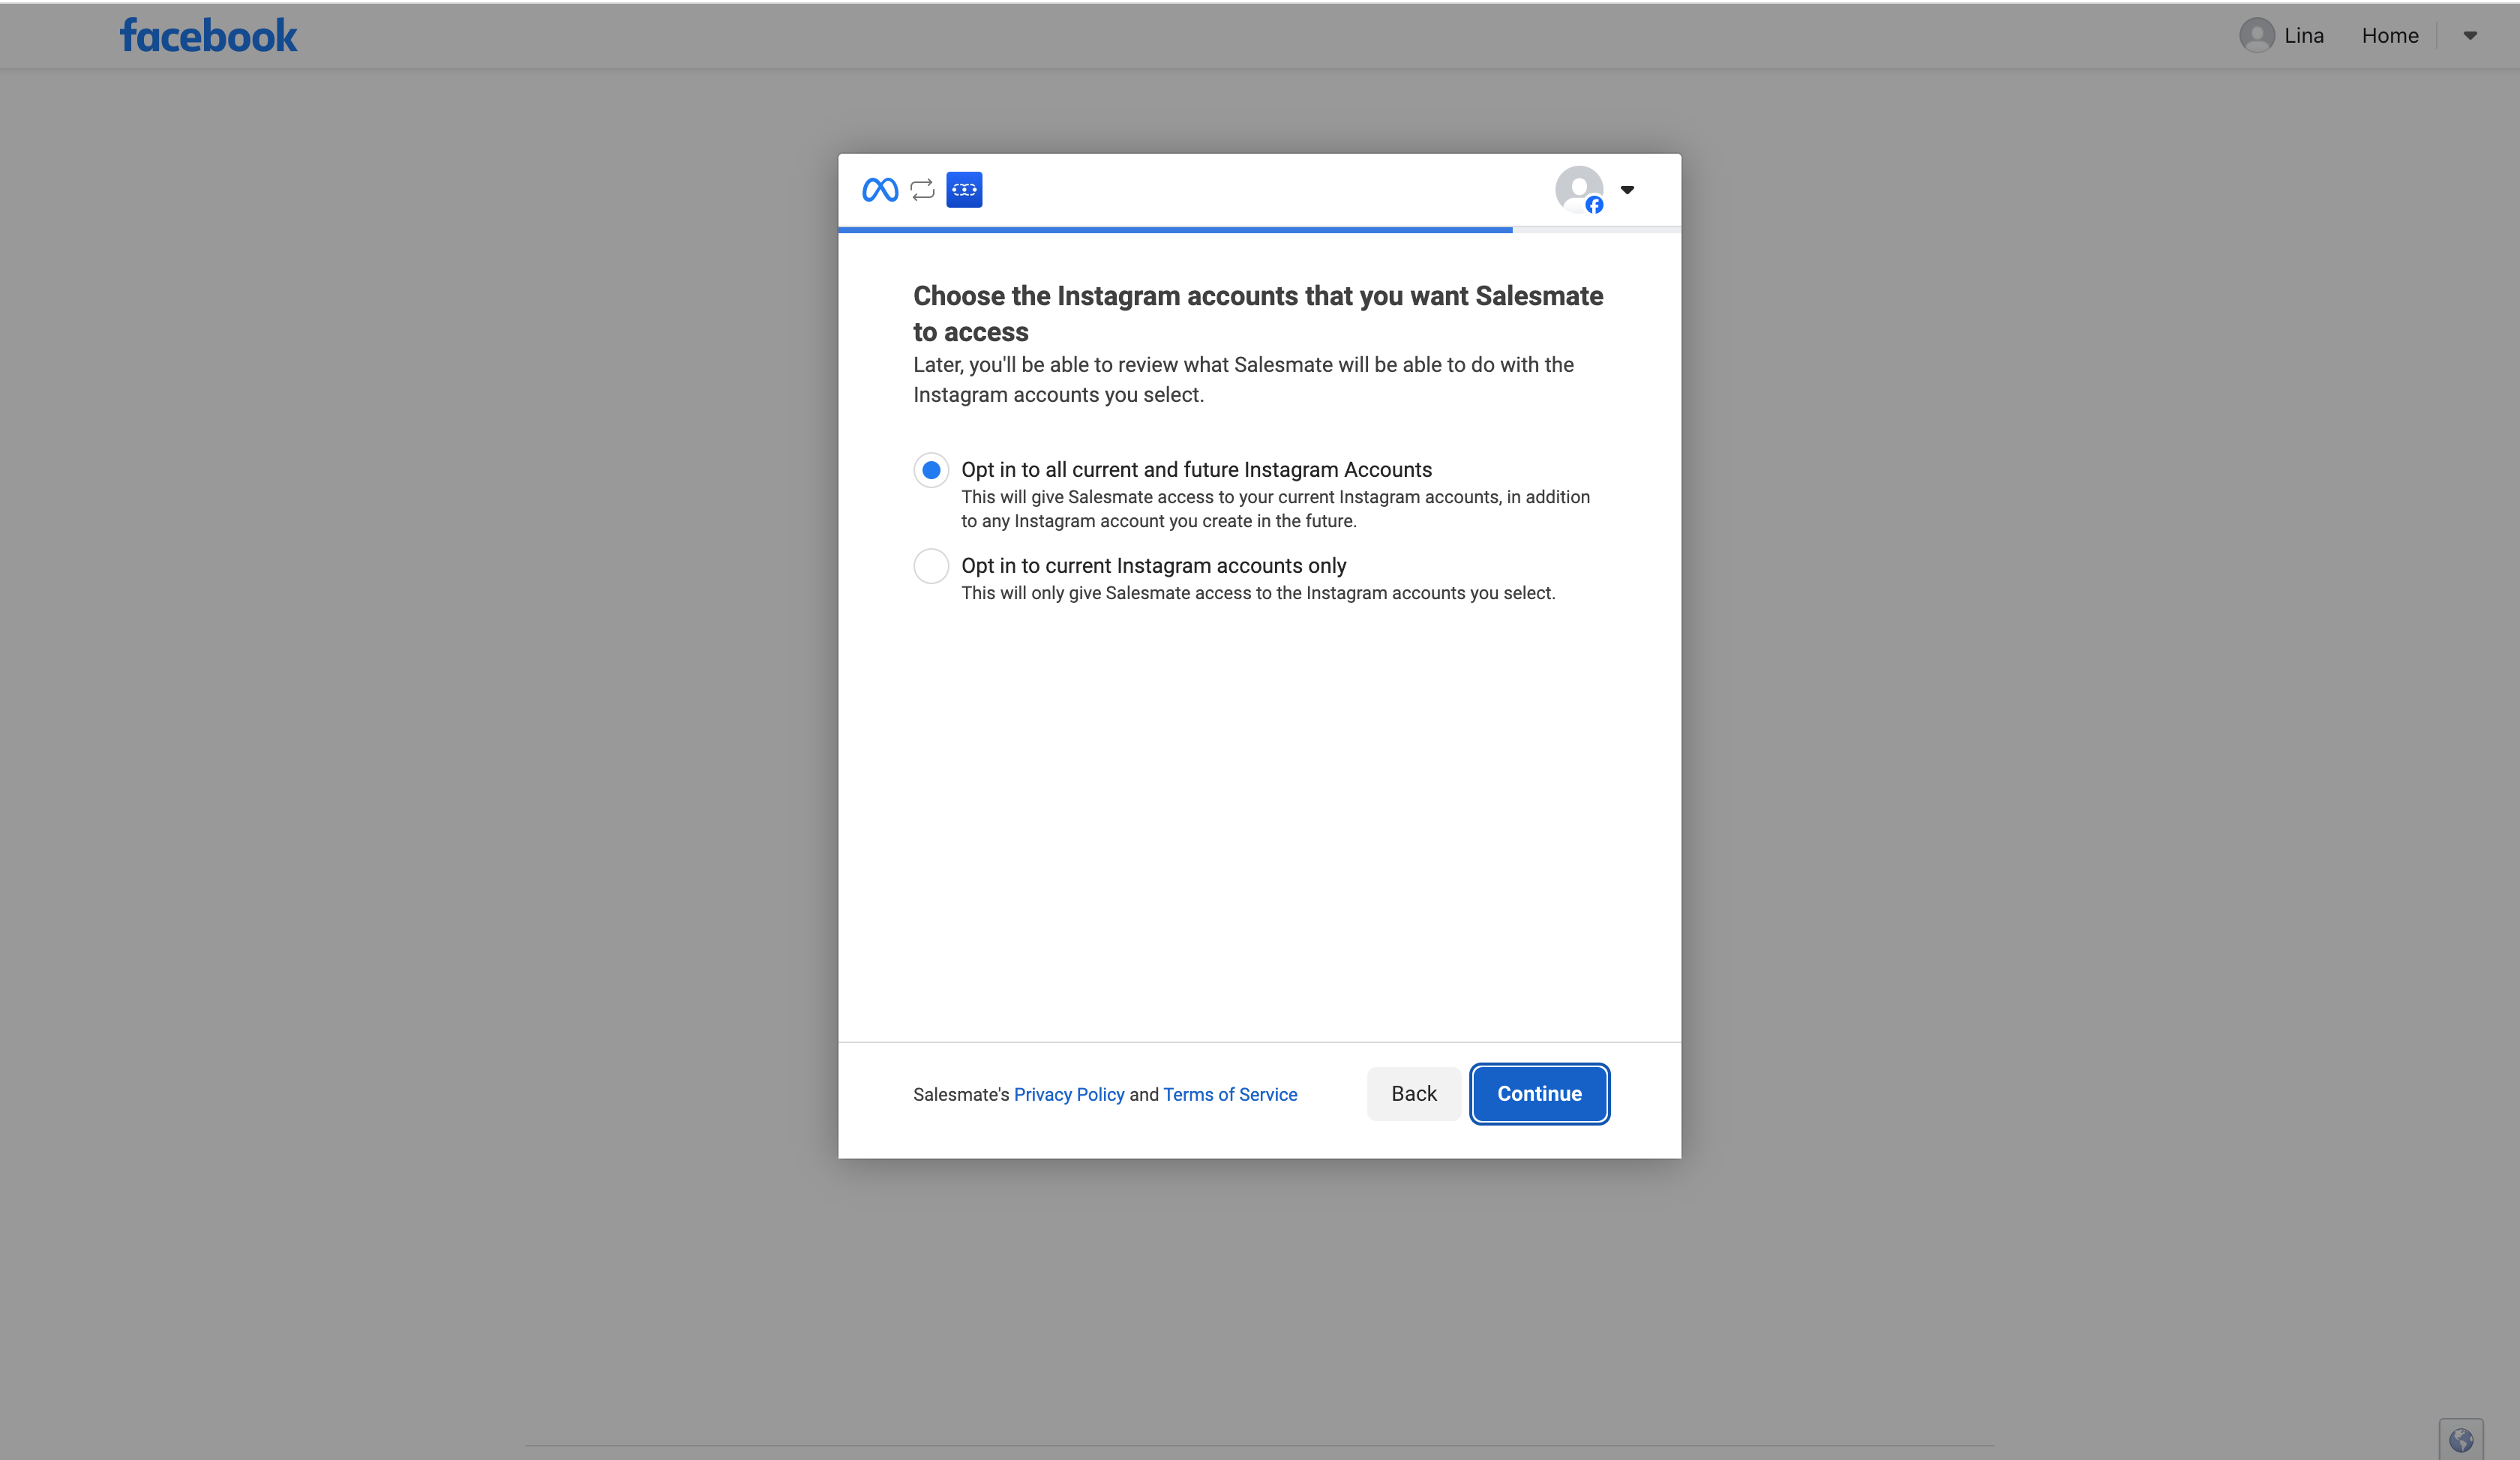Open Lina's profile from top bar
This screenshot has width=2520, height=1460.
(x=2303, y=36)
